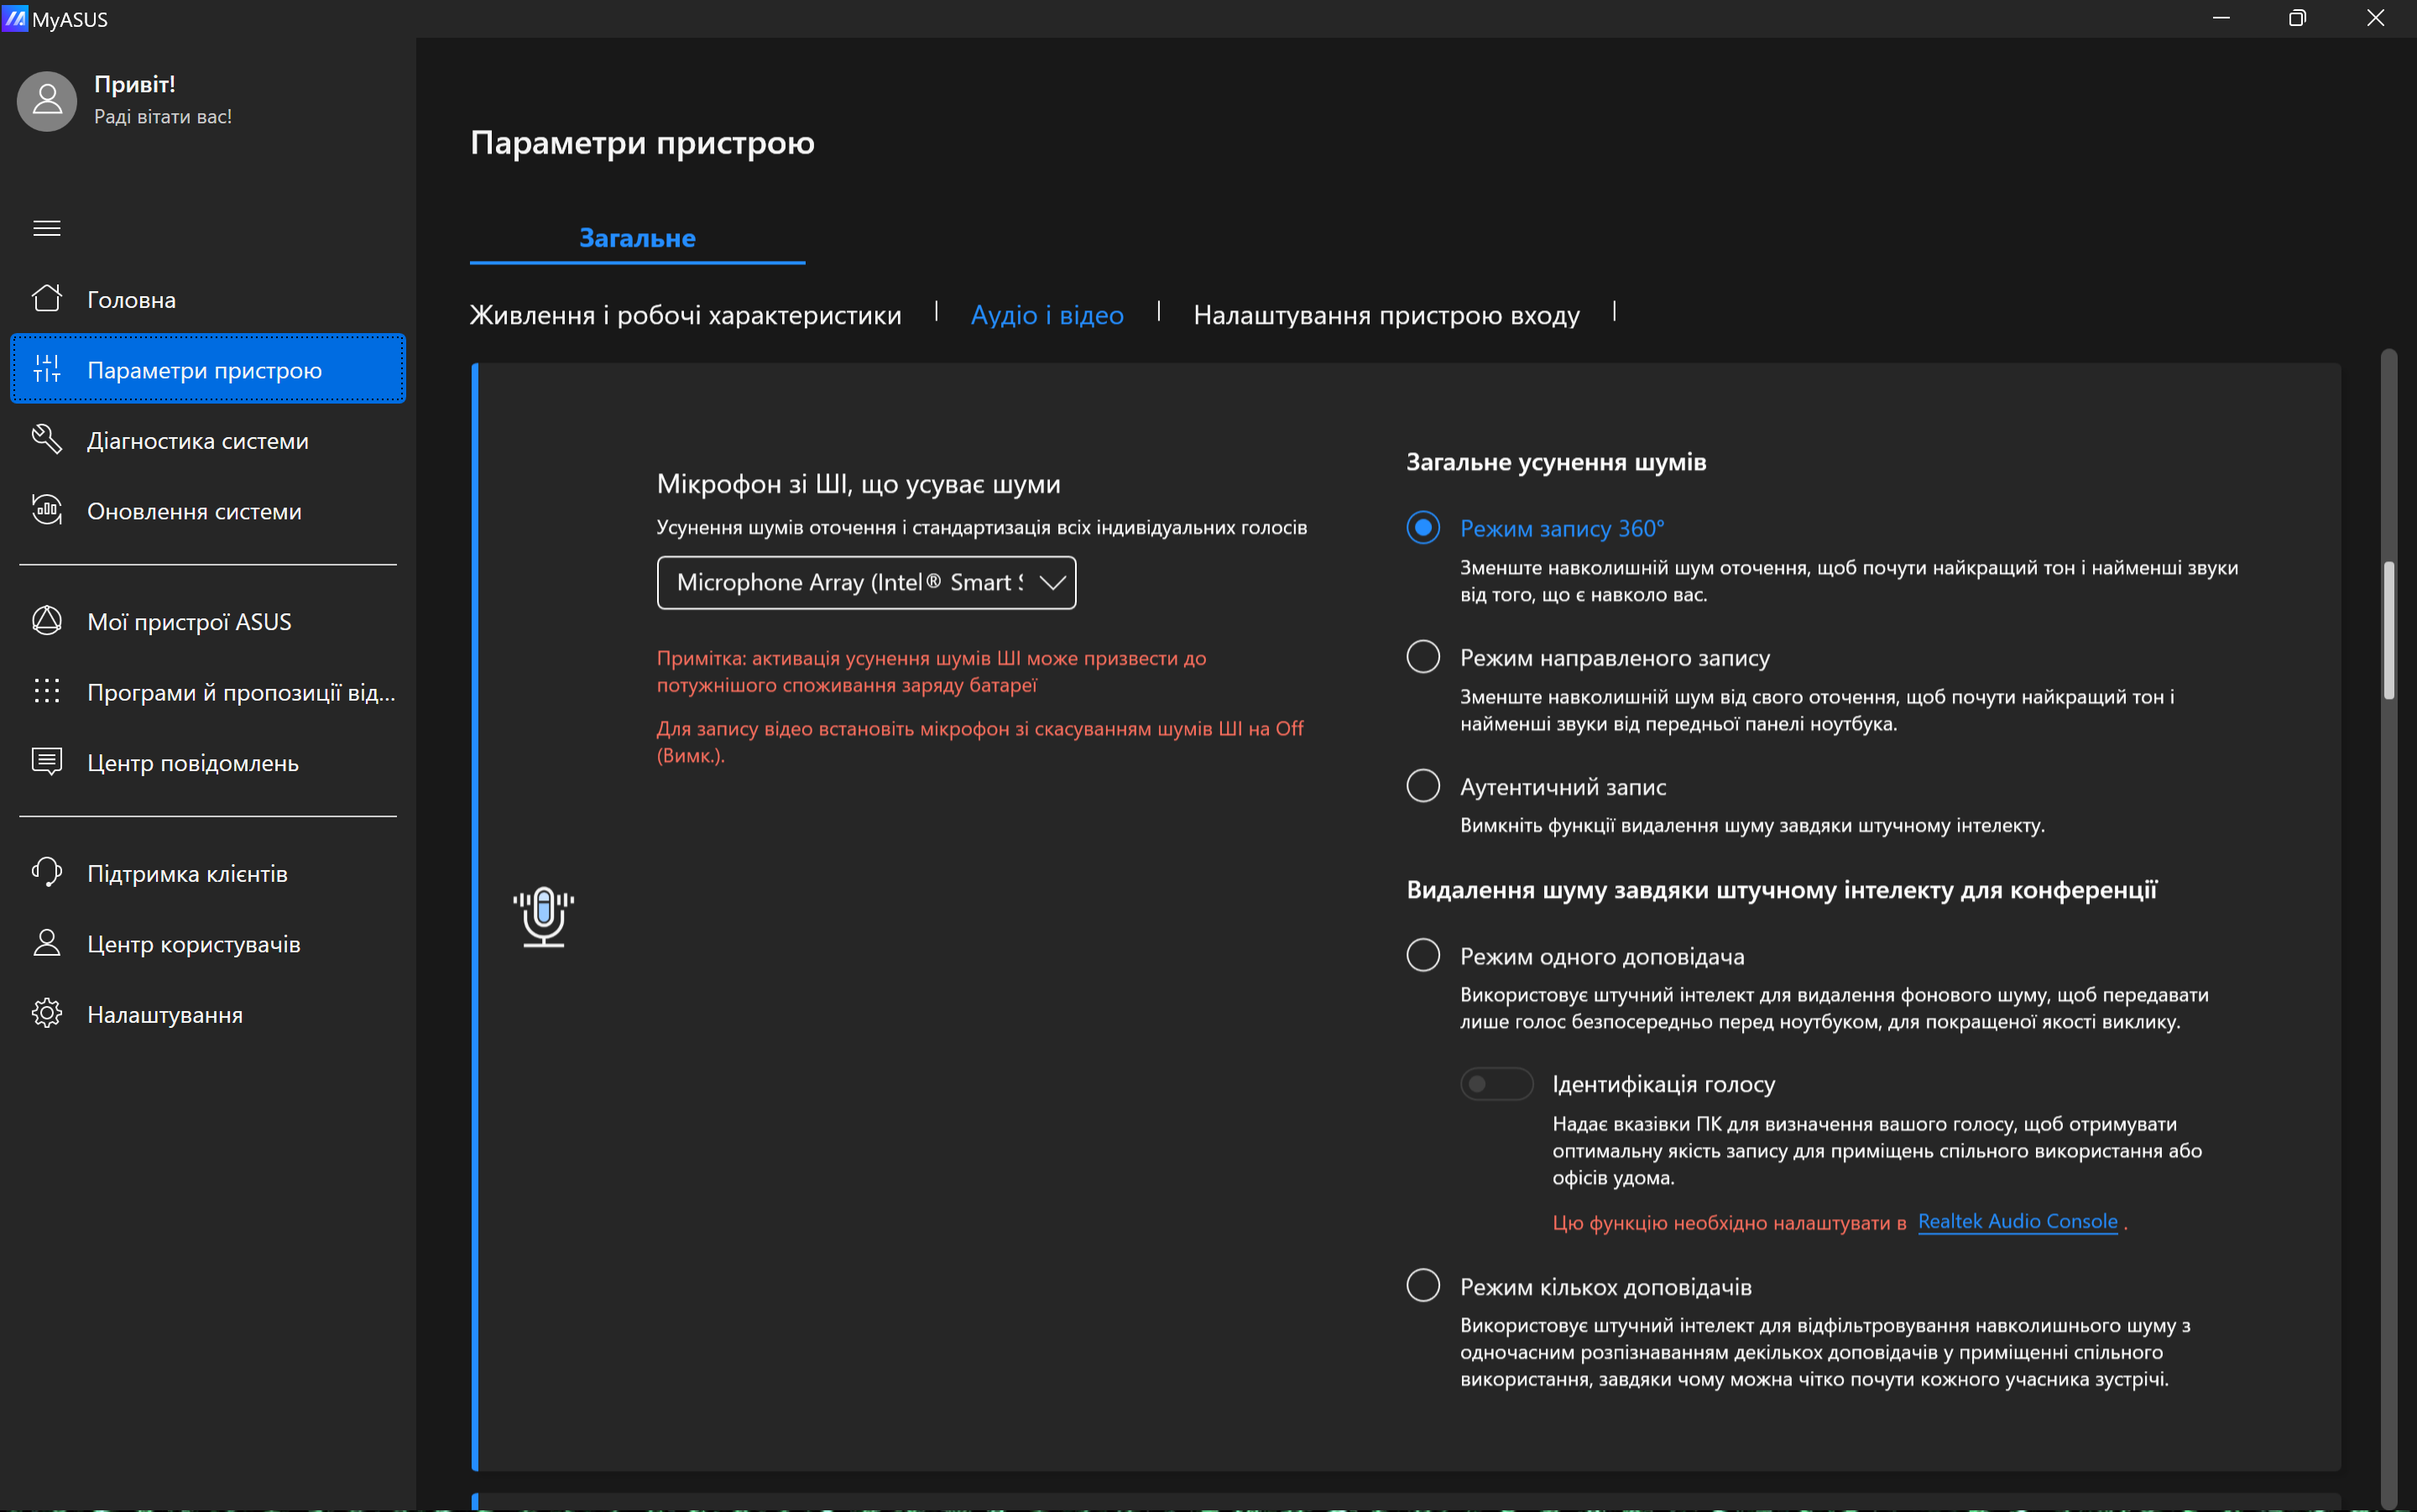Toggle the hamburger menu icon
Screen dimensions: 2417x1512
click(47, 228)
